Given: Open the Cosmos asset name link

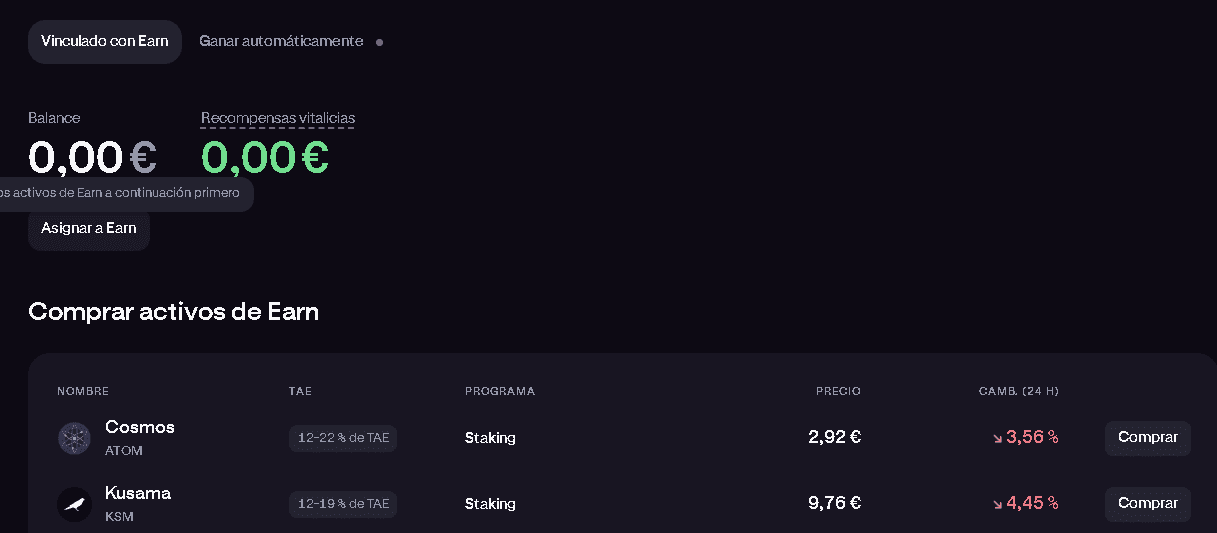Looking at the screenshot, I should pos(140,427).
